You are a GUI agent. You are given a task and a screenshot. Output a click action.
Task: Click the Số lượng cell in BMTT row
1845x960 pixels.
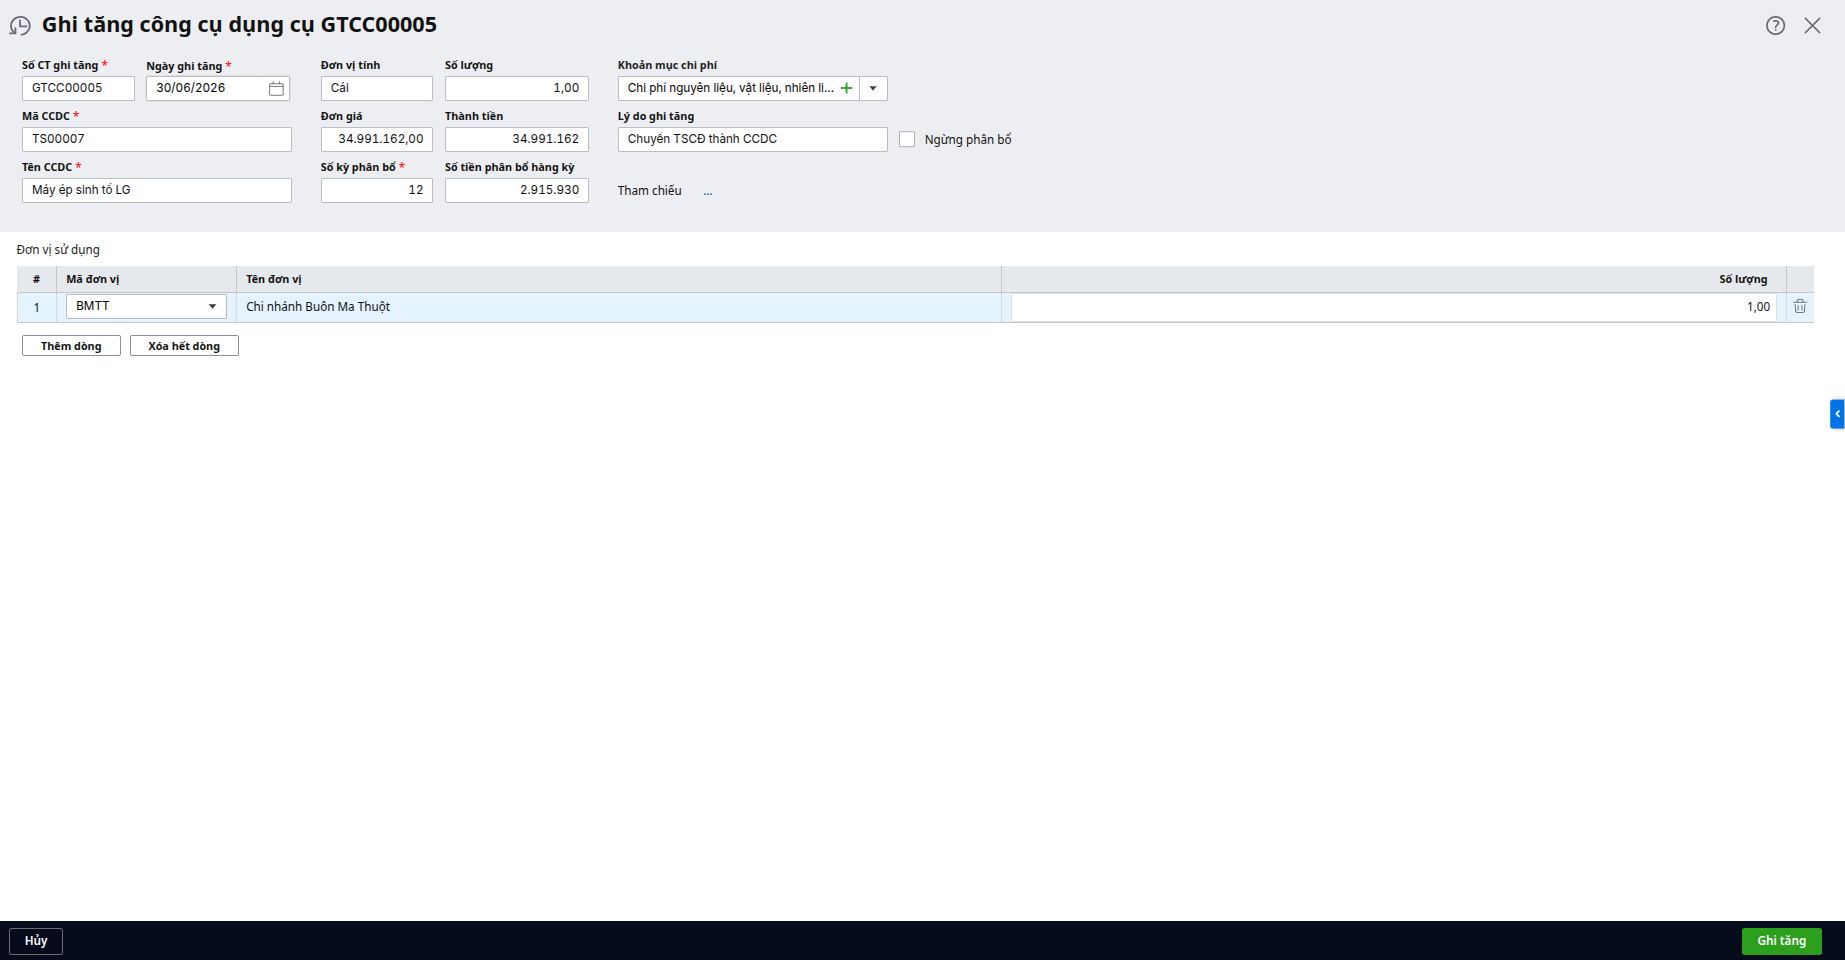coord(1394,307)
